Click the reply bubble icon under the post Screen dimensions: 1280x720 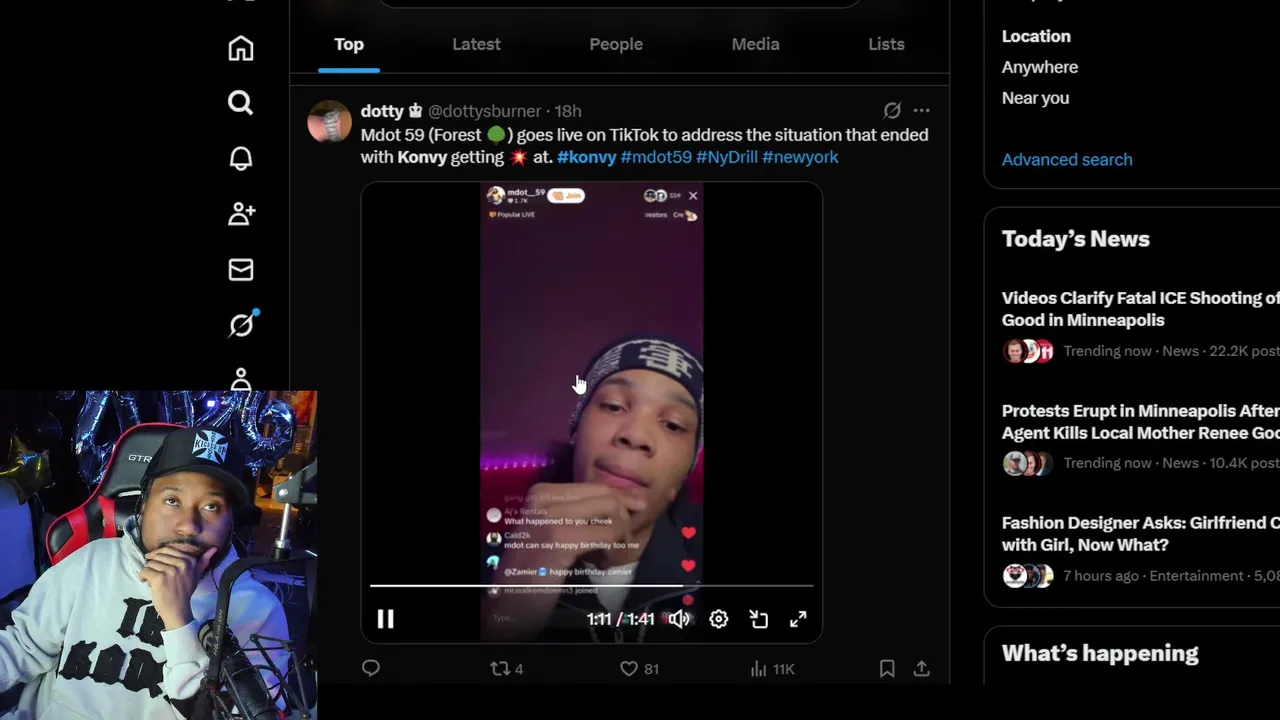point(371,668)
